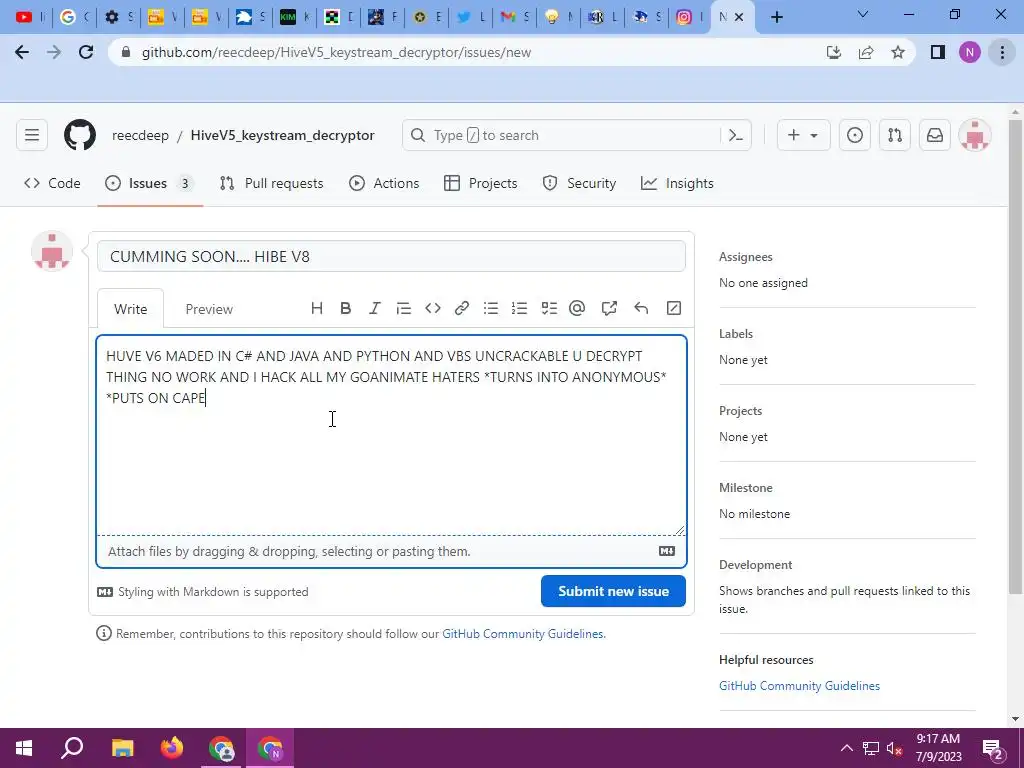Insert a numbered list
The width and height of the screenshot is (1024, 768).
[x=519, y=308]
